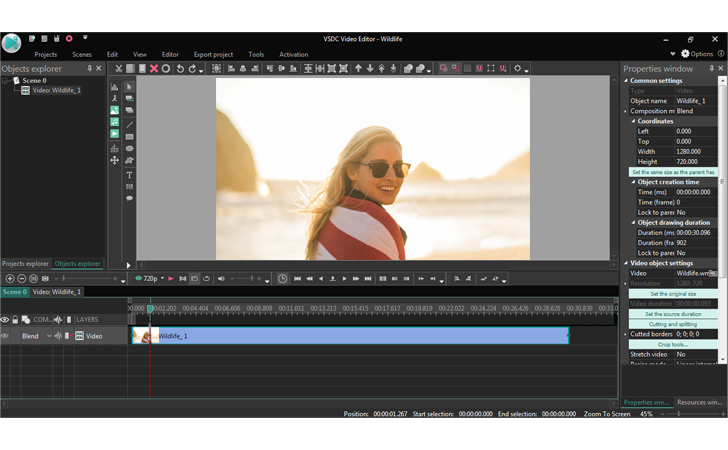728x450 pixels.
Task: Select the ellipse shape tool
Action: pos(130,149)
